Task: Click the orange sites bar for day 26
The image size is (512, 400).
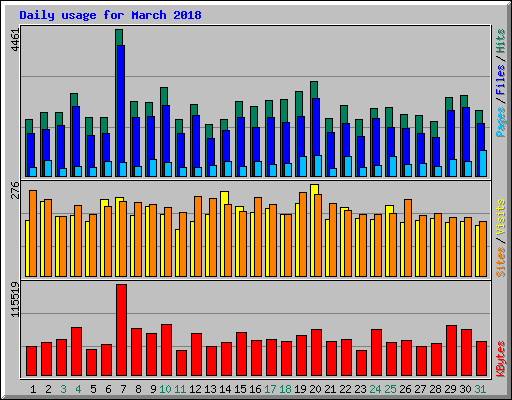Action: [x=408, y=238]
